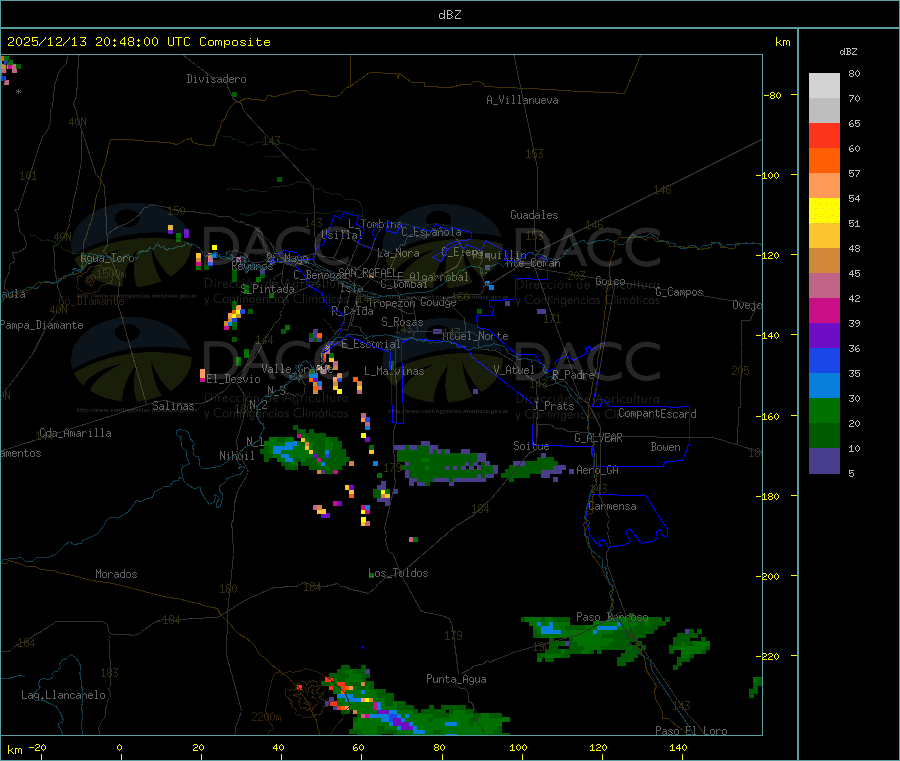Screen dimensions: 900x761
Task: Select the 'Agua_Toro' map label
Action: click(x=107, y=258)
